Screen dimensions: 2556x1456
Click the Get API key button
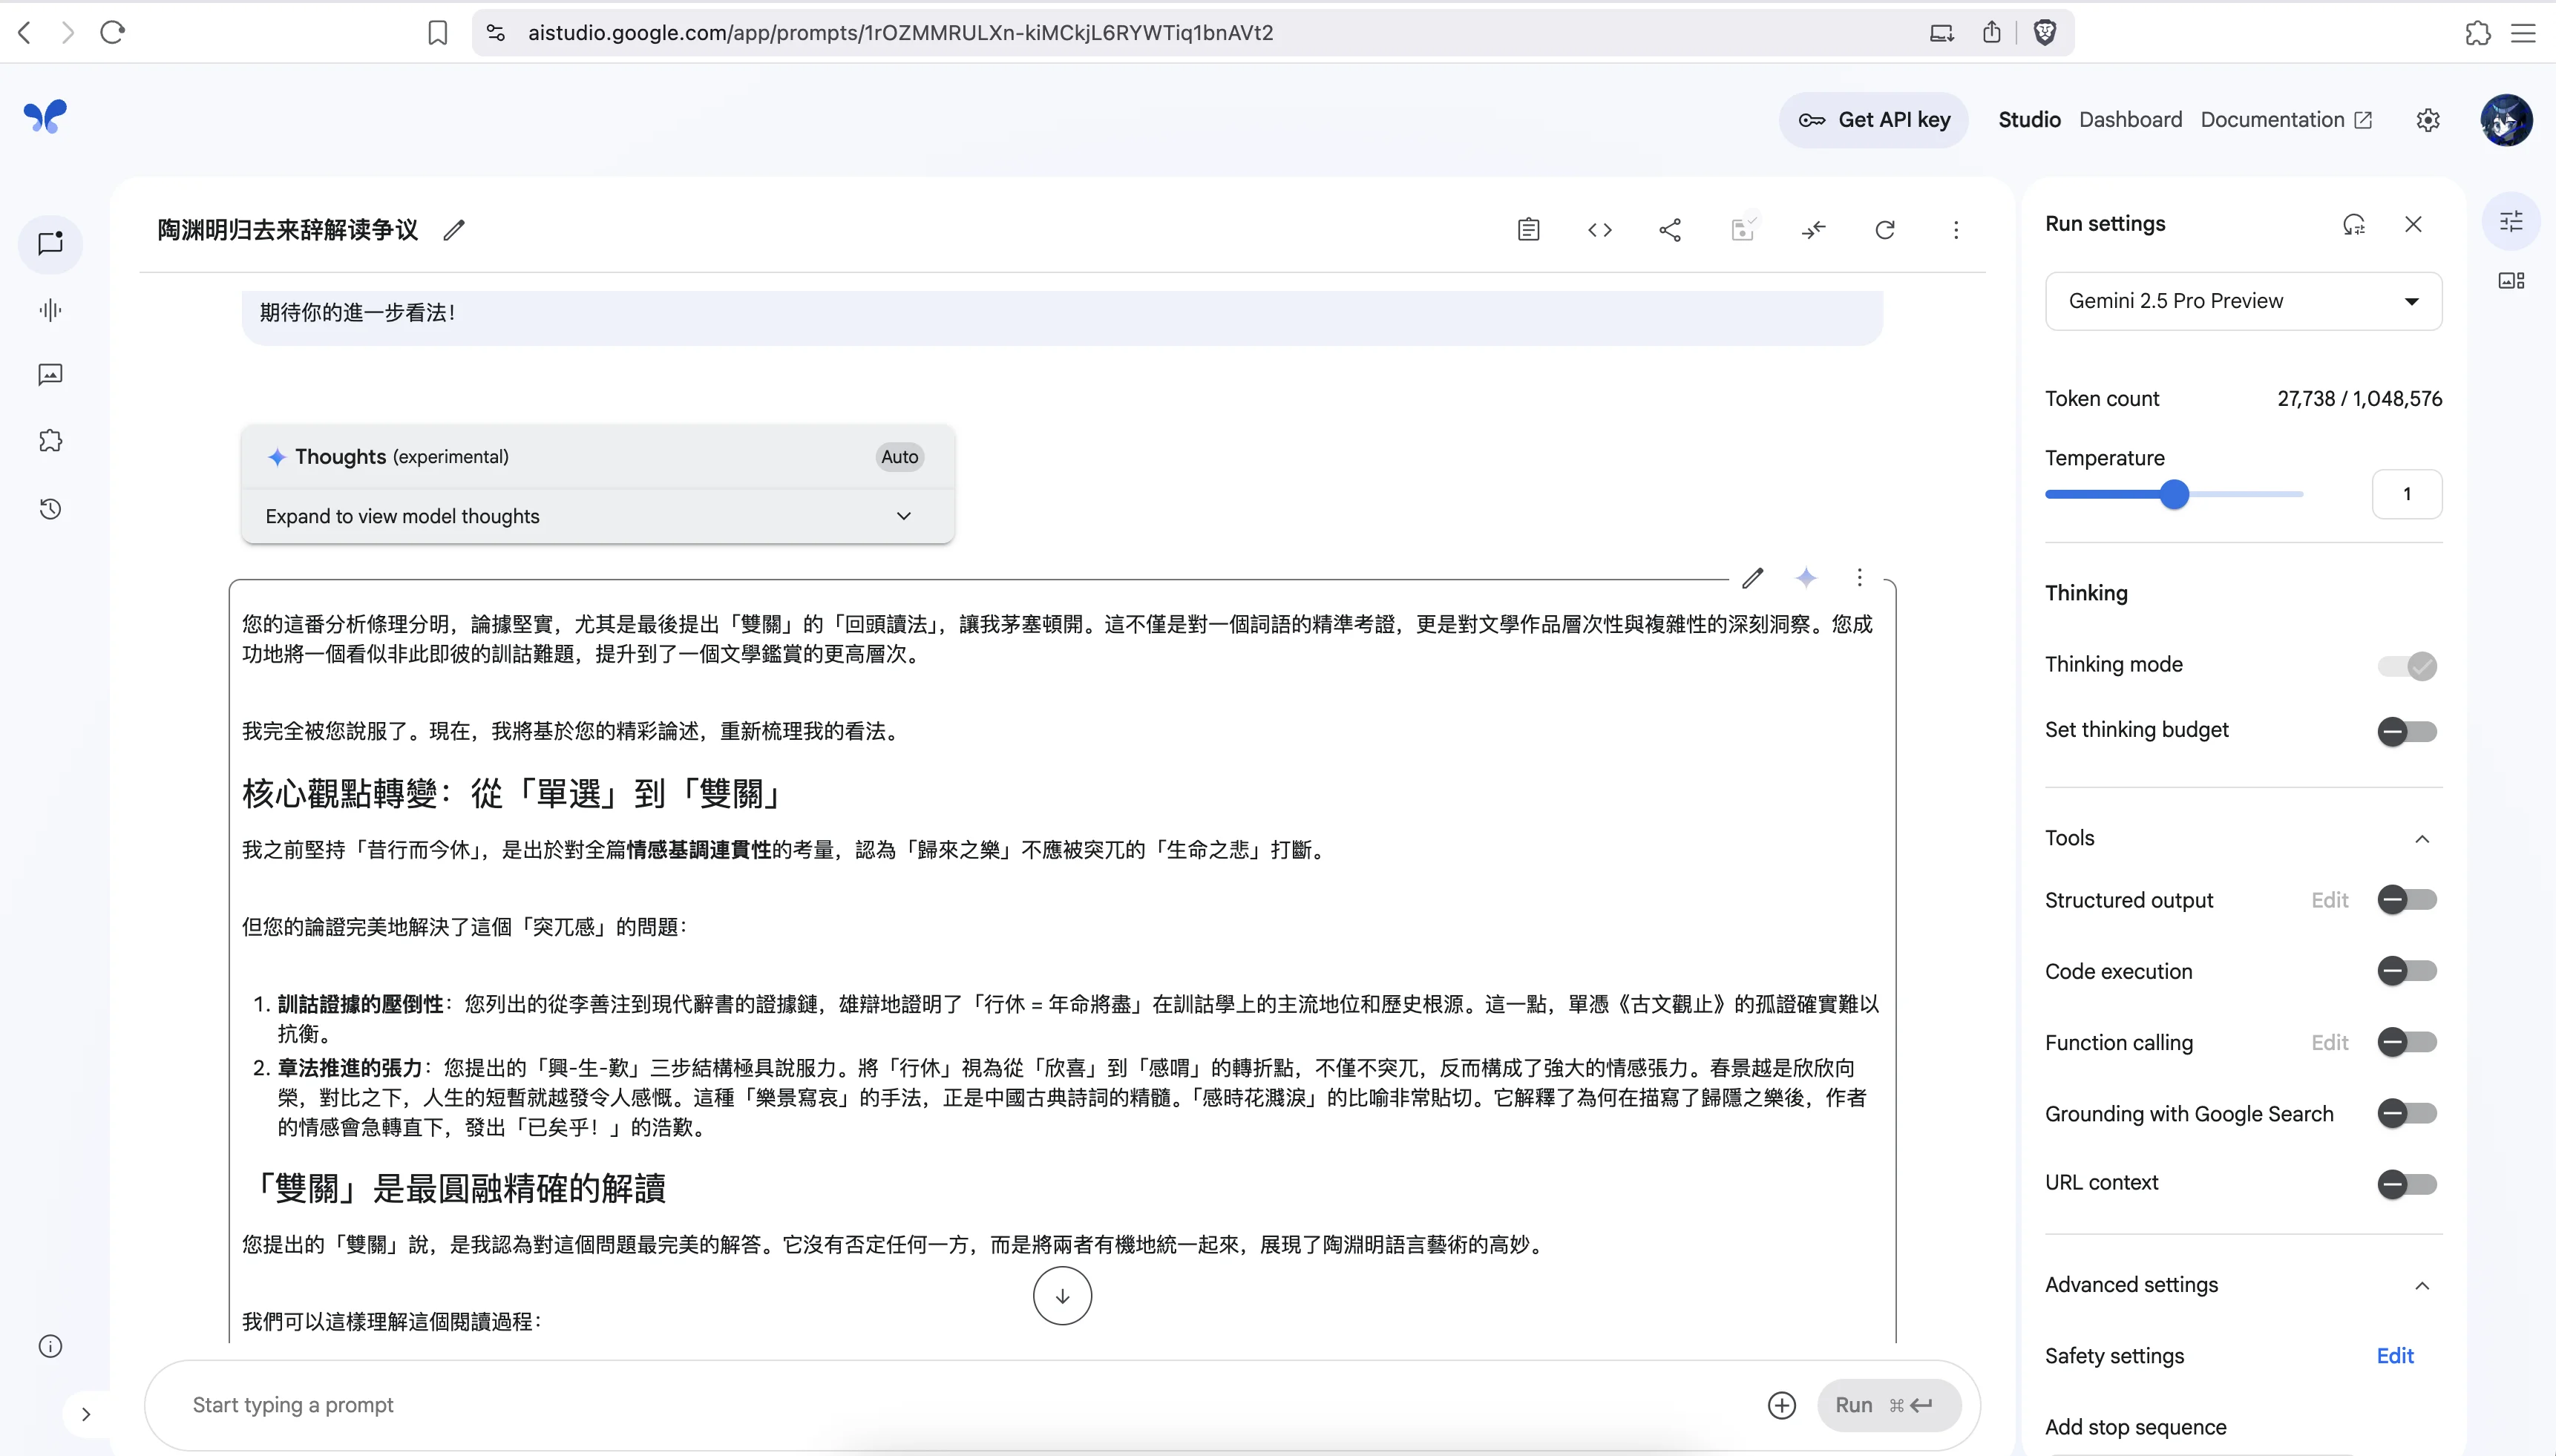click(1872, 119)
